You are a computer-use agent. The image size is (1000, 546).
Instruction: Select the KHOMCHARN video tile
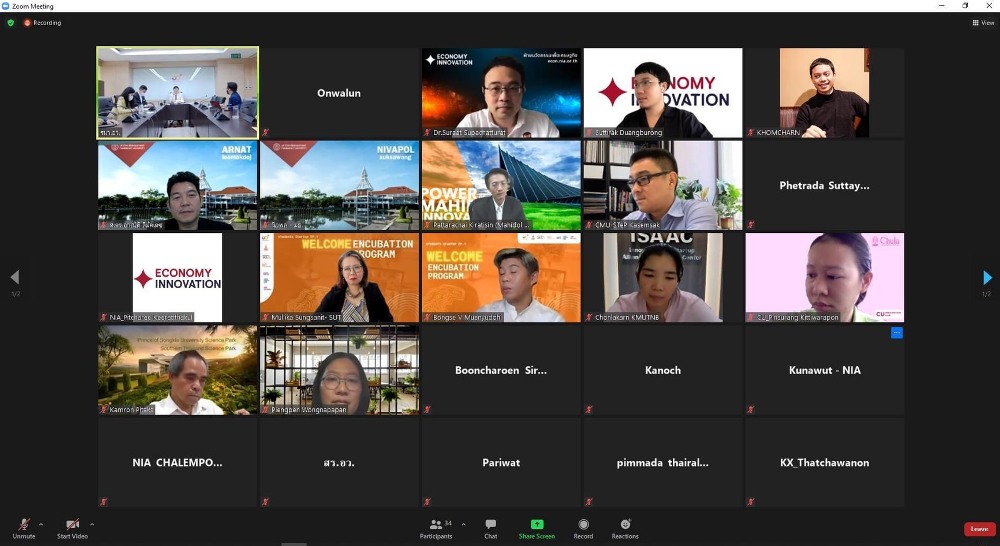[x=824, y=92]
